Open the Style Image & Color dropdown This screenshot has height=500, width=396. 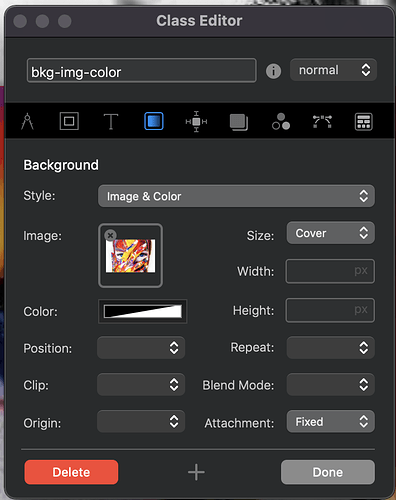(x=236, y=196)
